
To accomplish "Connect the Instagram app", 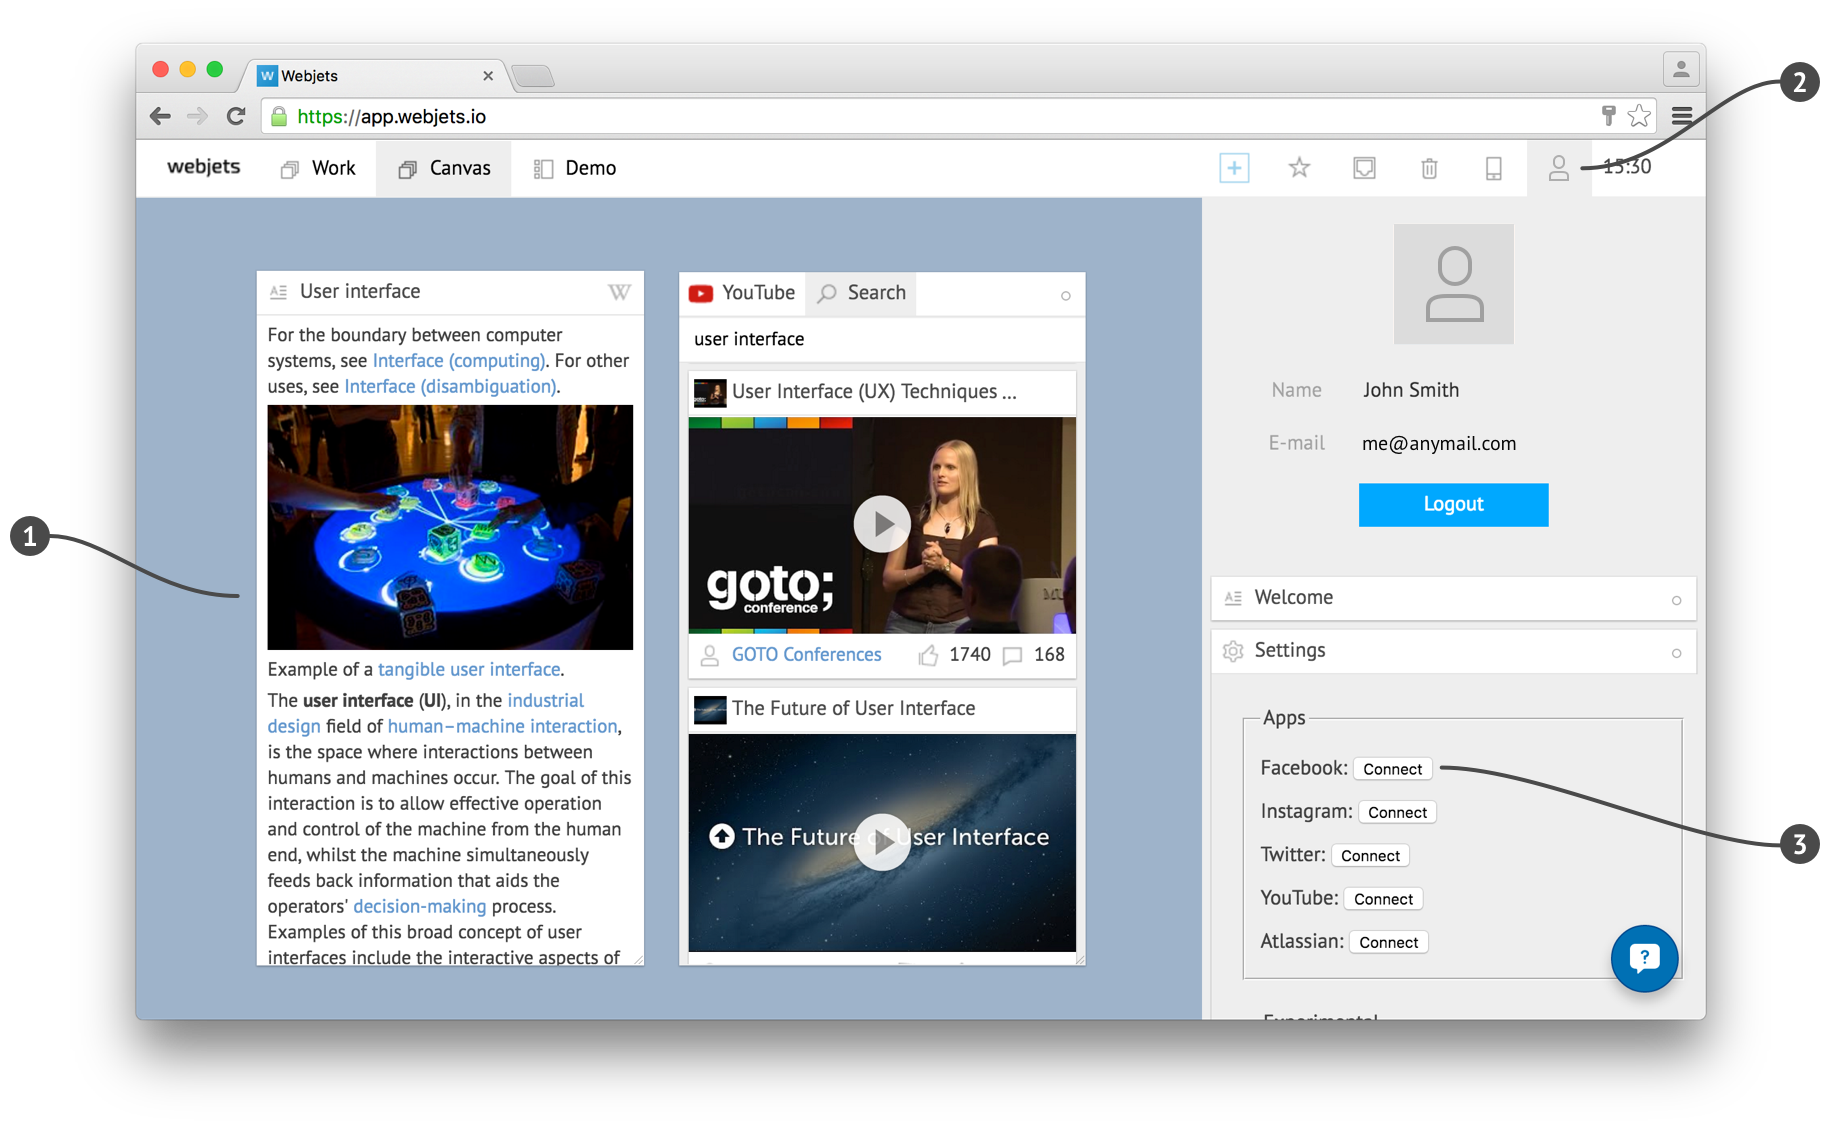I will point(1397,812).
